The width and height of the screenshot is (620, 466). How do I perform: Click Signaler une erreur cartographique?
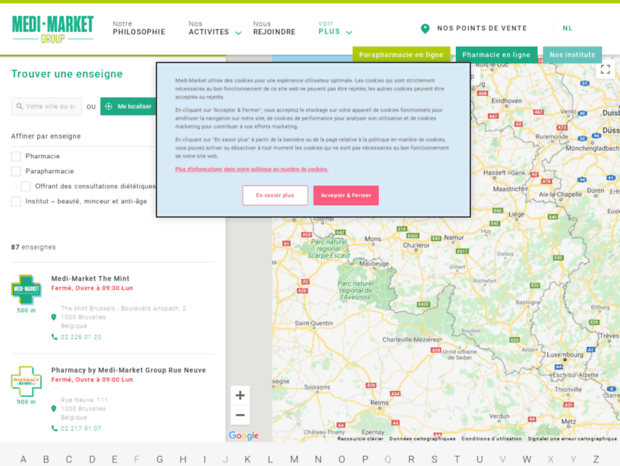coord(572,439)
